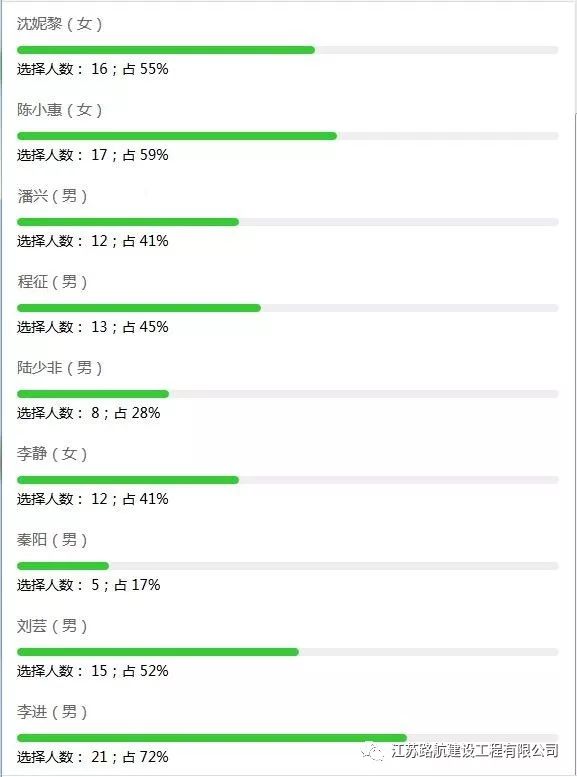This screenshot has height=777, width=577.
Task: Click candidate name 陈小惠（女）
Action: click(60, 110)
